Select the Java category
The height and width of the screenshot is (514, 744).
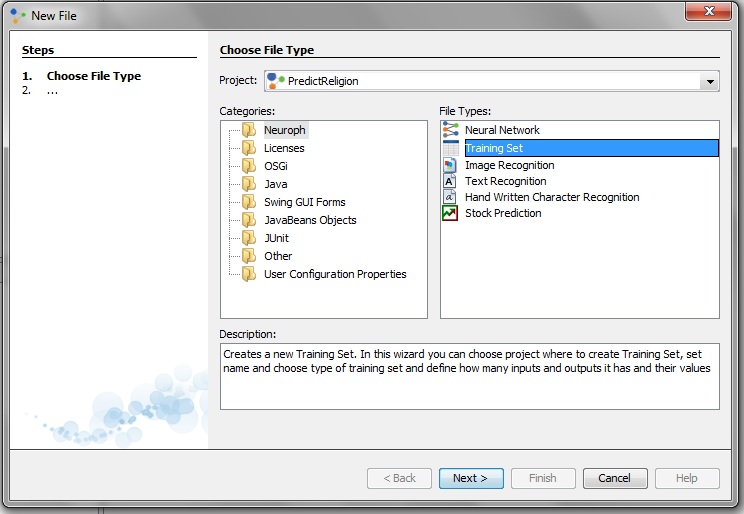(x=275, y=184)
